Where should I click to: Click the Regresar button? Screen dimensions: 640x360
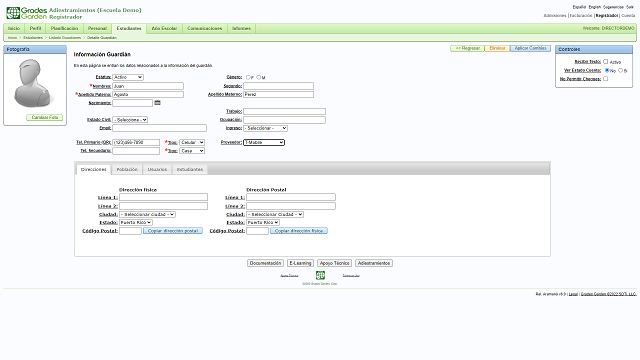coord(467,48)
